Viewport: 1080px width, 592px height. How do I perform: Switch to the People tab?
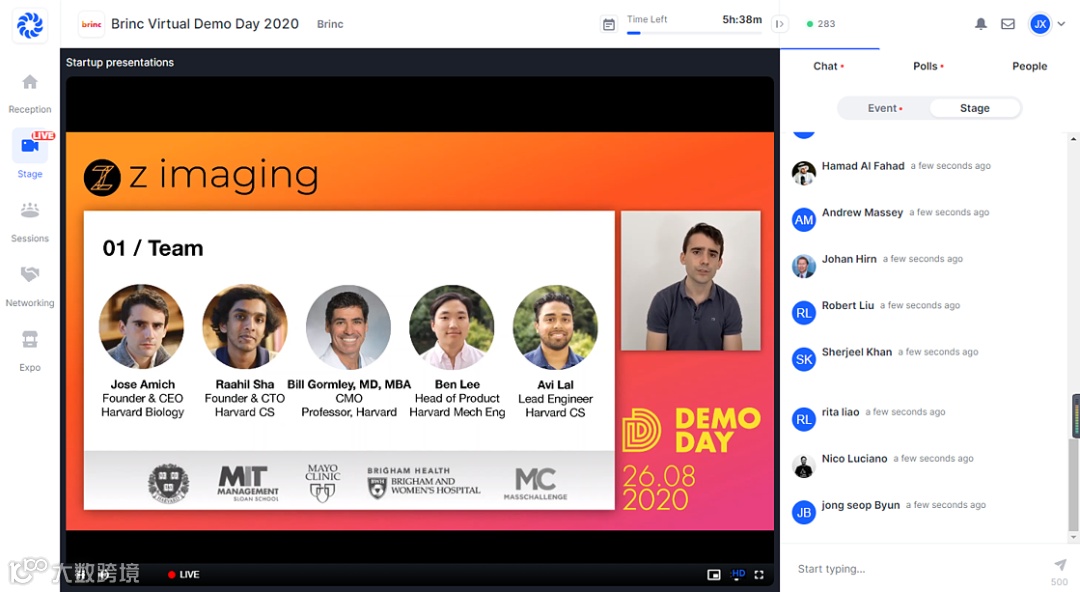(1030, 66)
